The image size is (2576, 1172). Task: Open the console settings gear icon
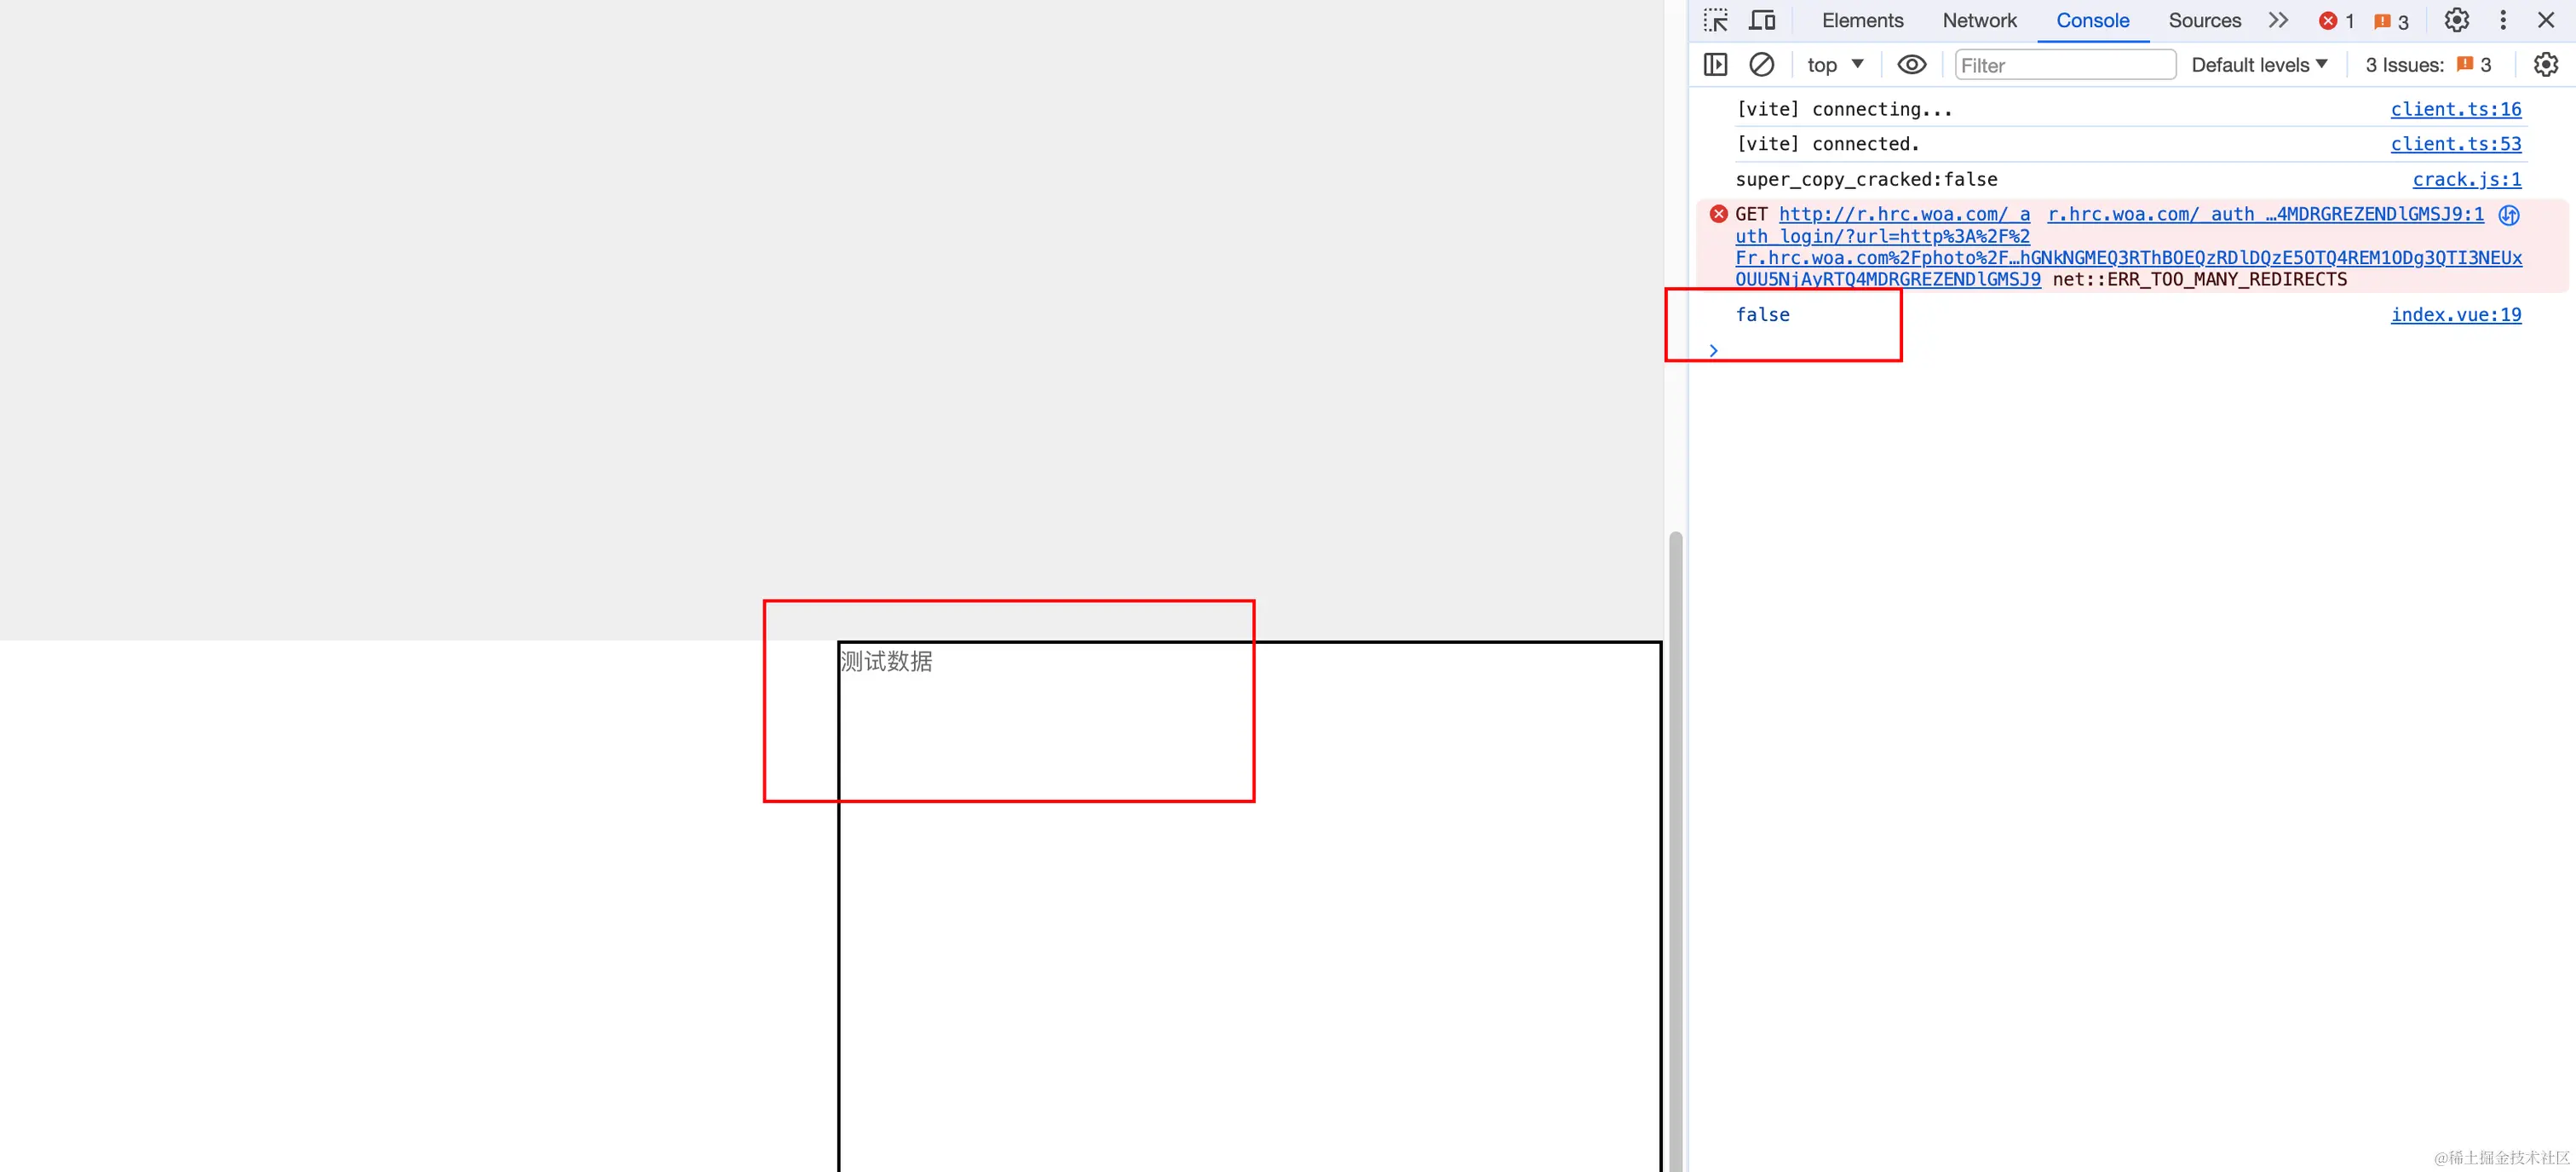click(2545, 65)
